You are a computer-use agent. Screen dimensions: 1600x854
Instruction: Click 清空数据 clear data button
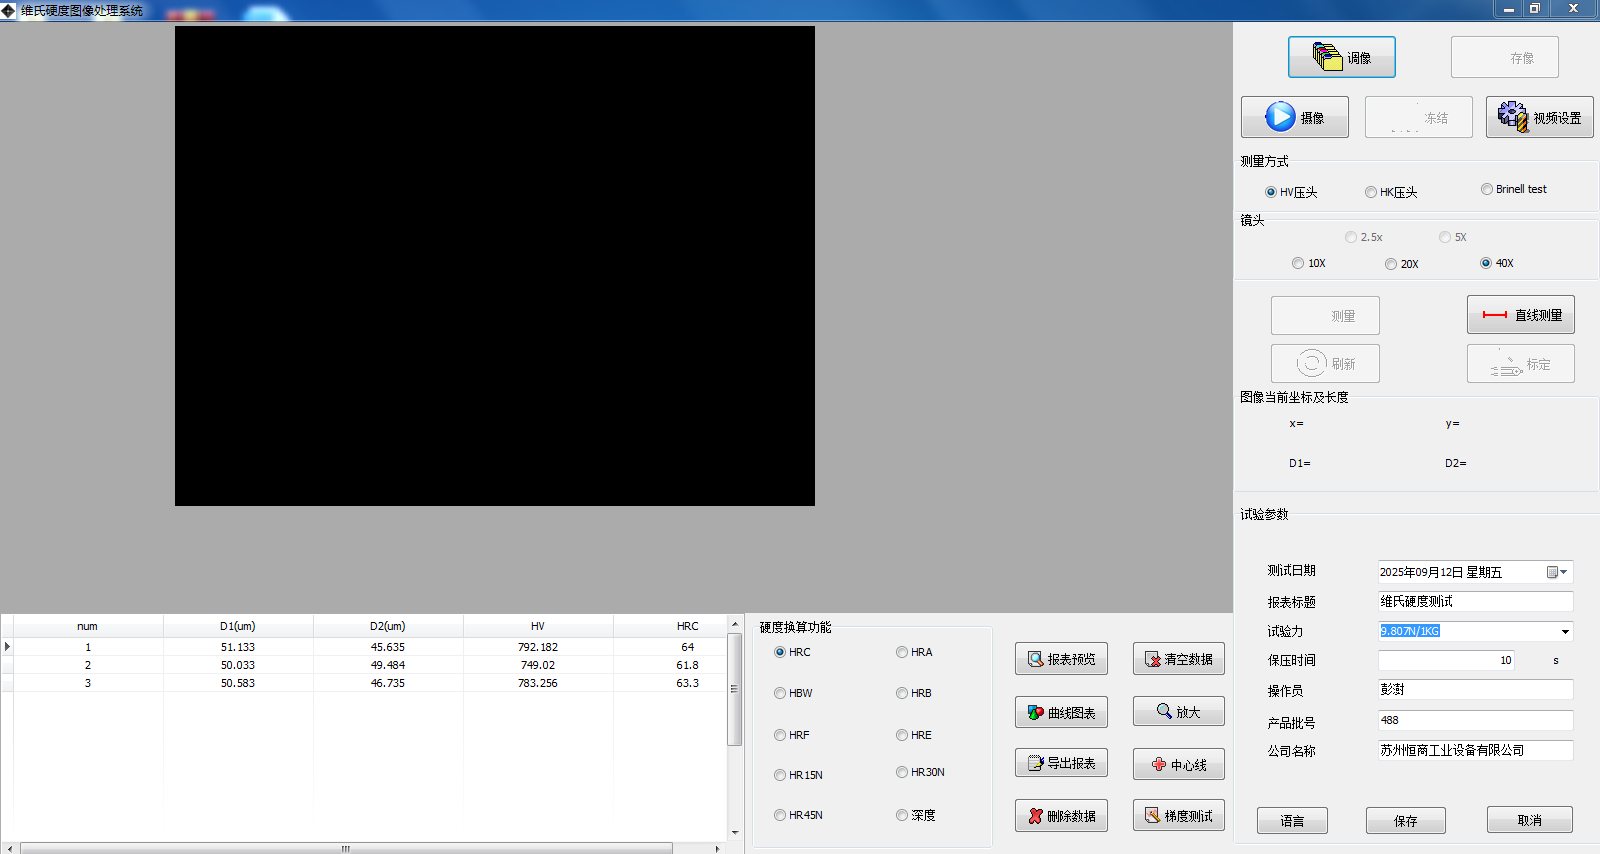click(x=1178, y=659)
